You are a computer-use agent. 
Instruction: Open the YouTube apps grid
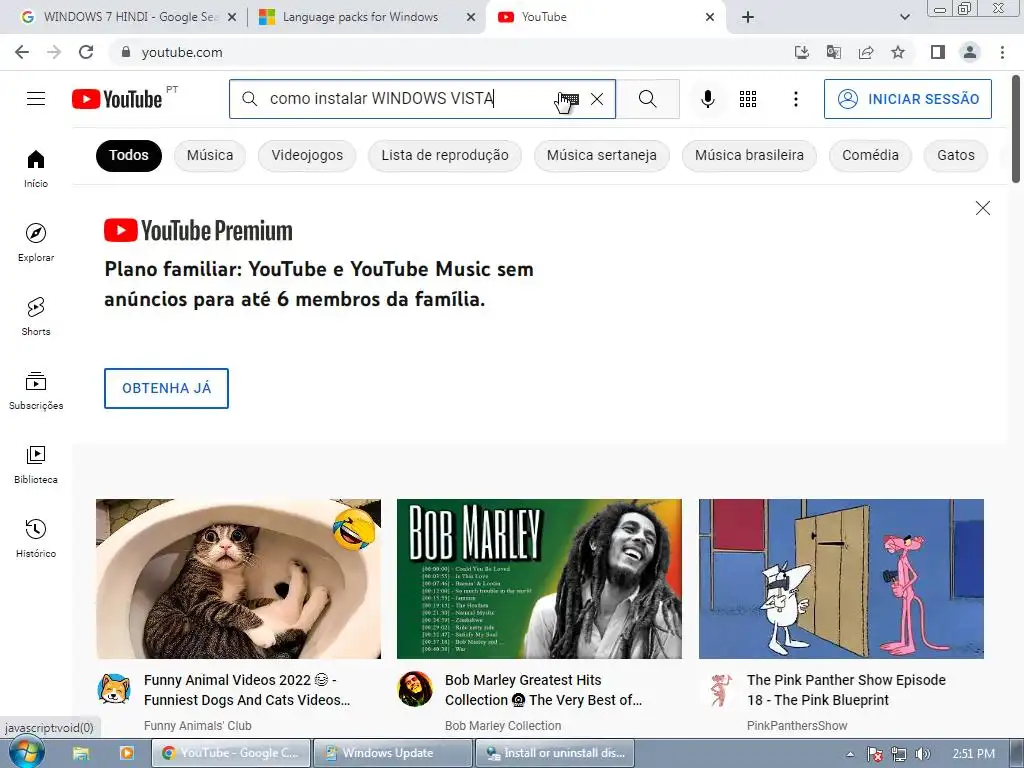tap(748, 99)
